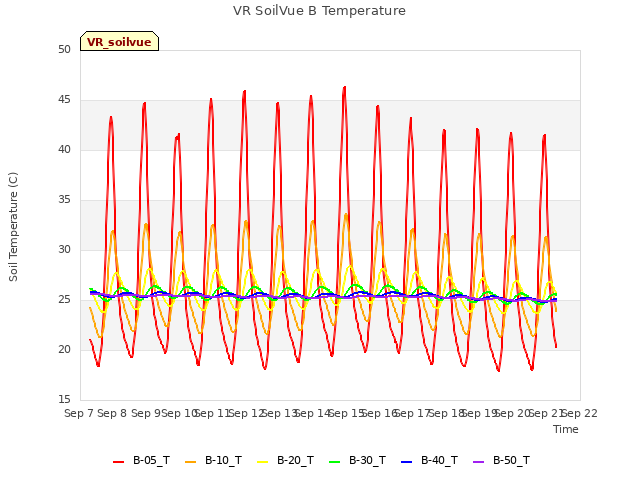Click the VR_soilvue label box
Screen dimensions: 640x480
tap(119, 41)
